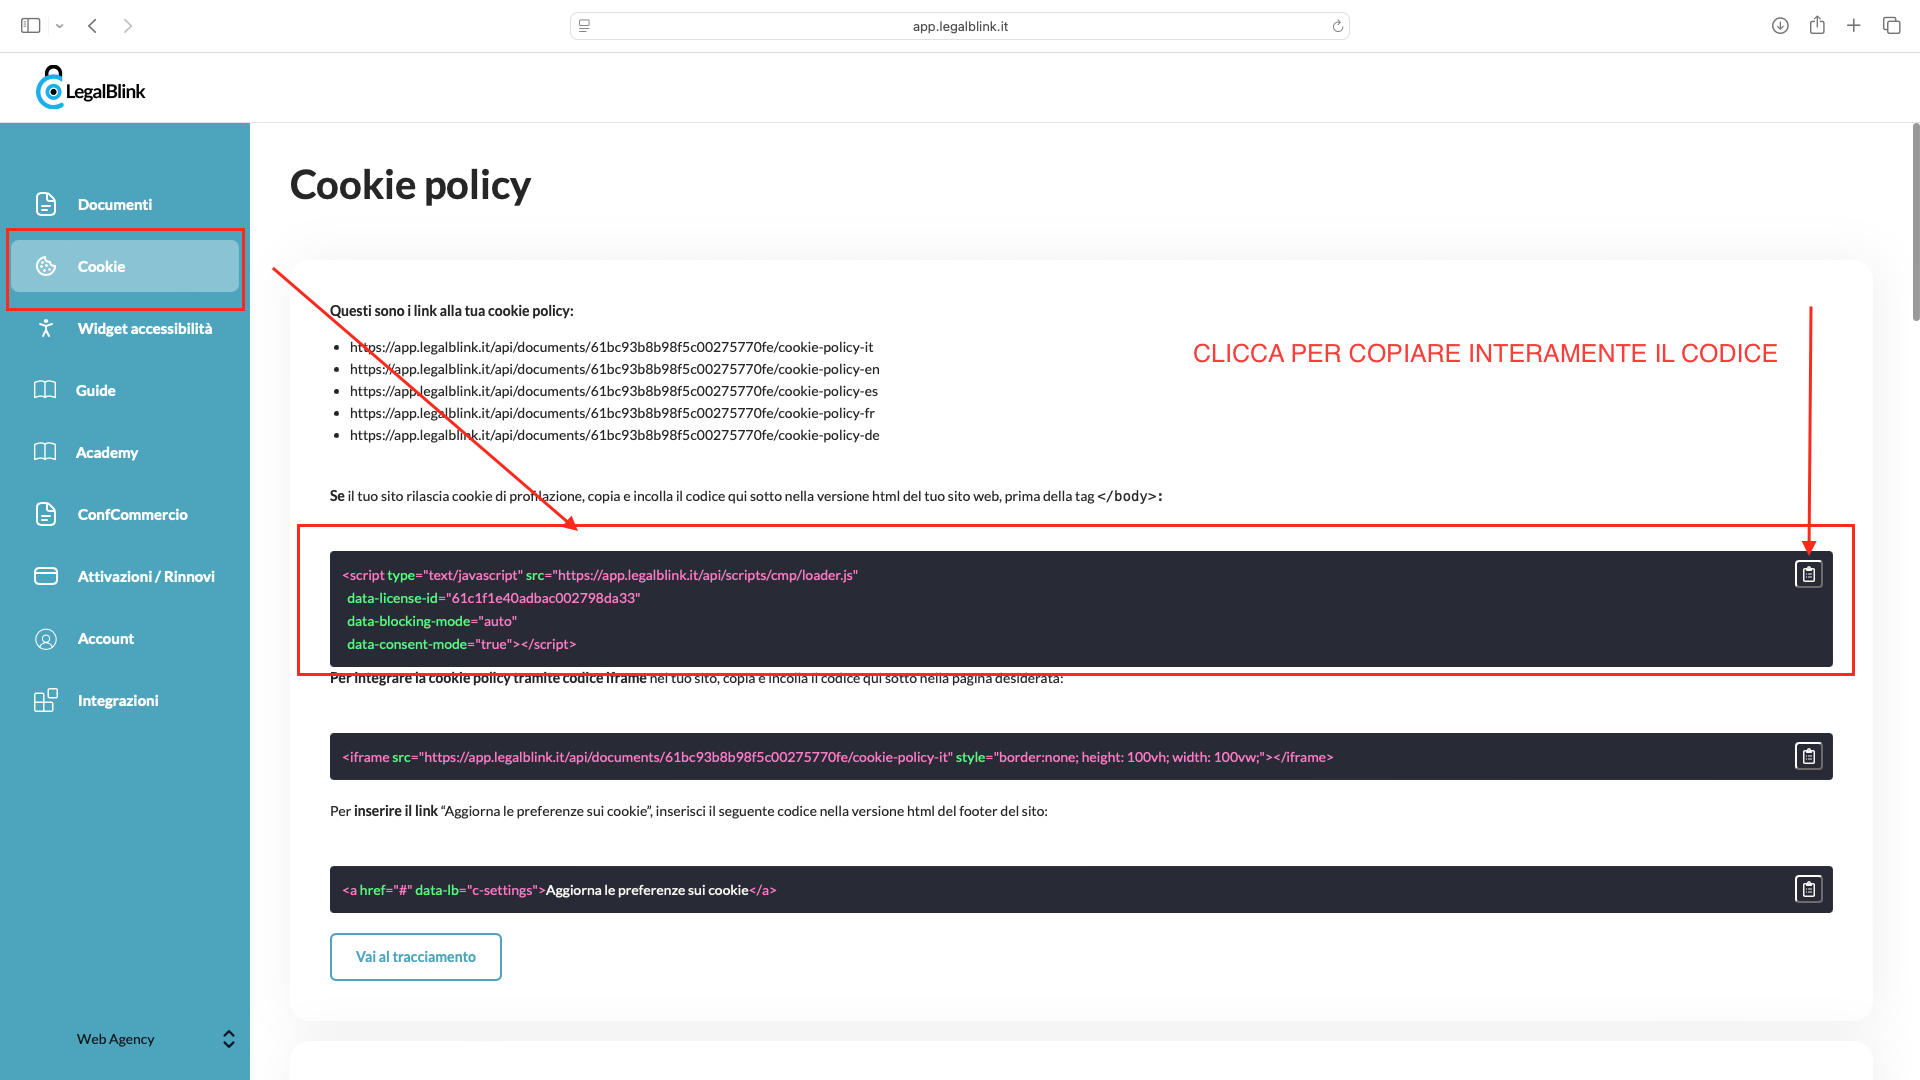Click the Safari address bar
Viewport: 1920px width, 1080px height.
tap(960, 26)
